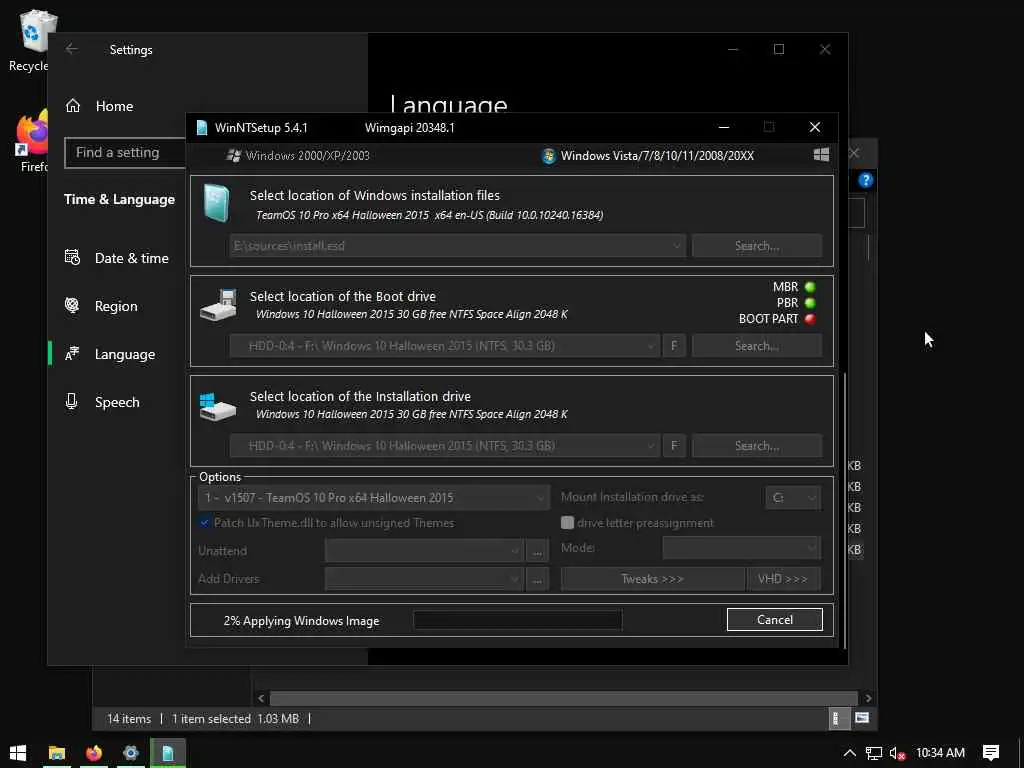Select the Windows Vista/7/8/10/11 tab
Screen dimensions: 1024x768
(648, 155)
